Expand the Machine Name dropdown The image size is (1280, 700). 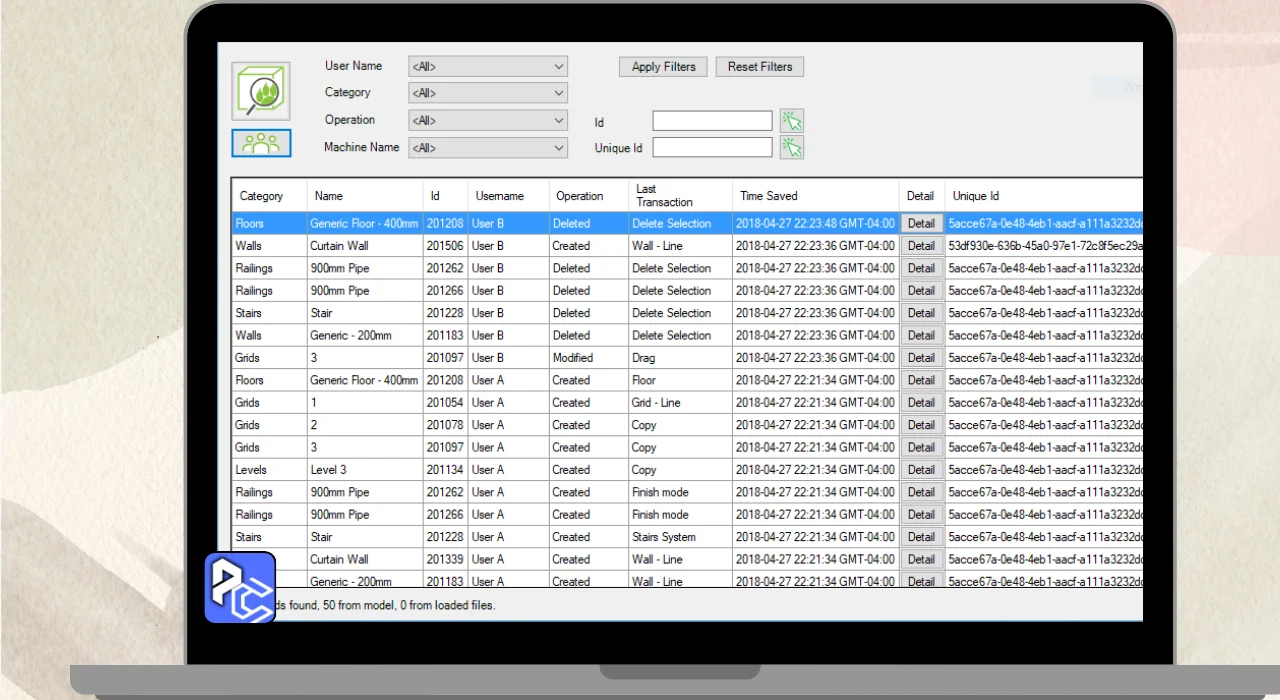click(488, 148)
